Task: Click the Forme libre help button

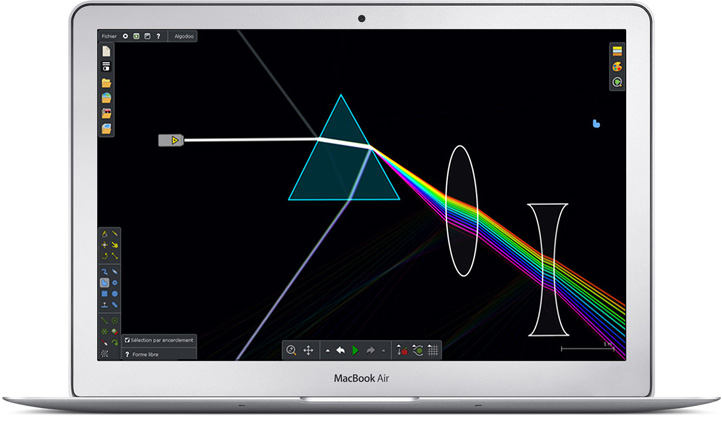Action: pyautogui.click(x=127, y=353)
